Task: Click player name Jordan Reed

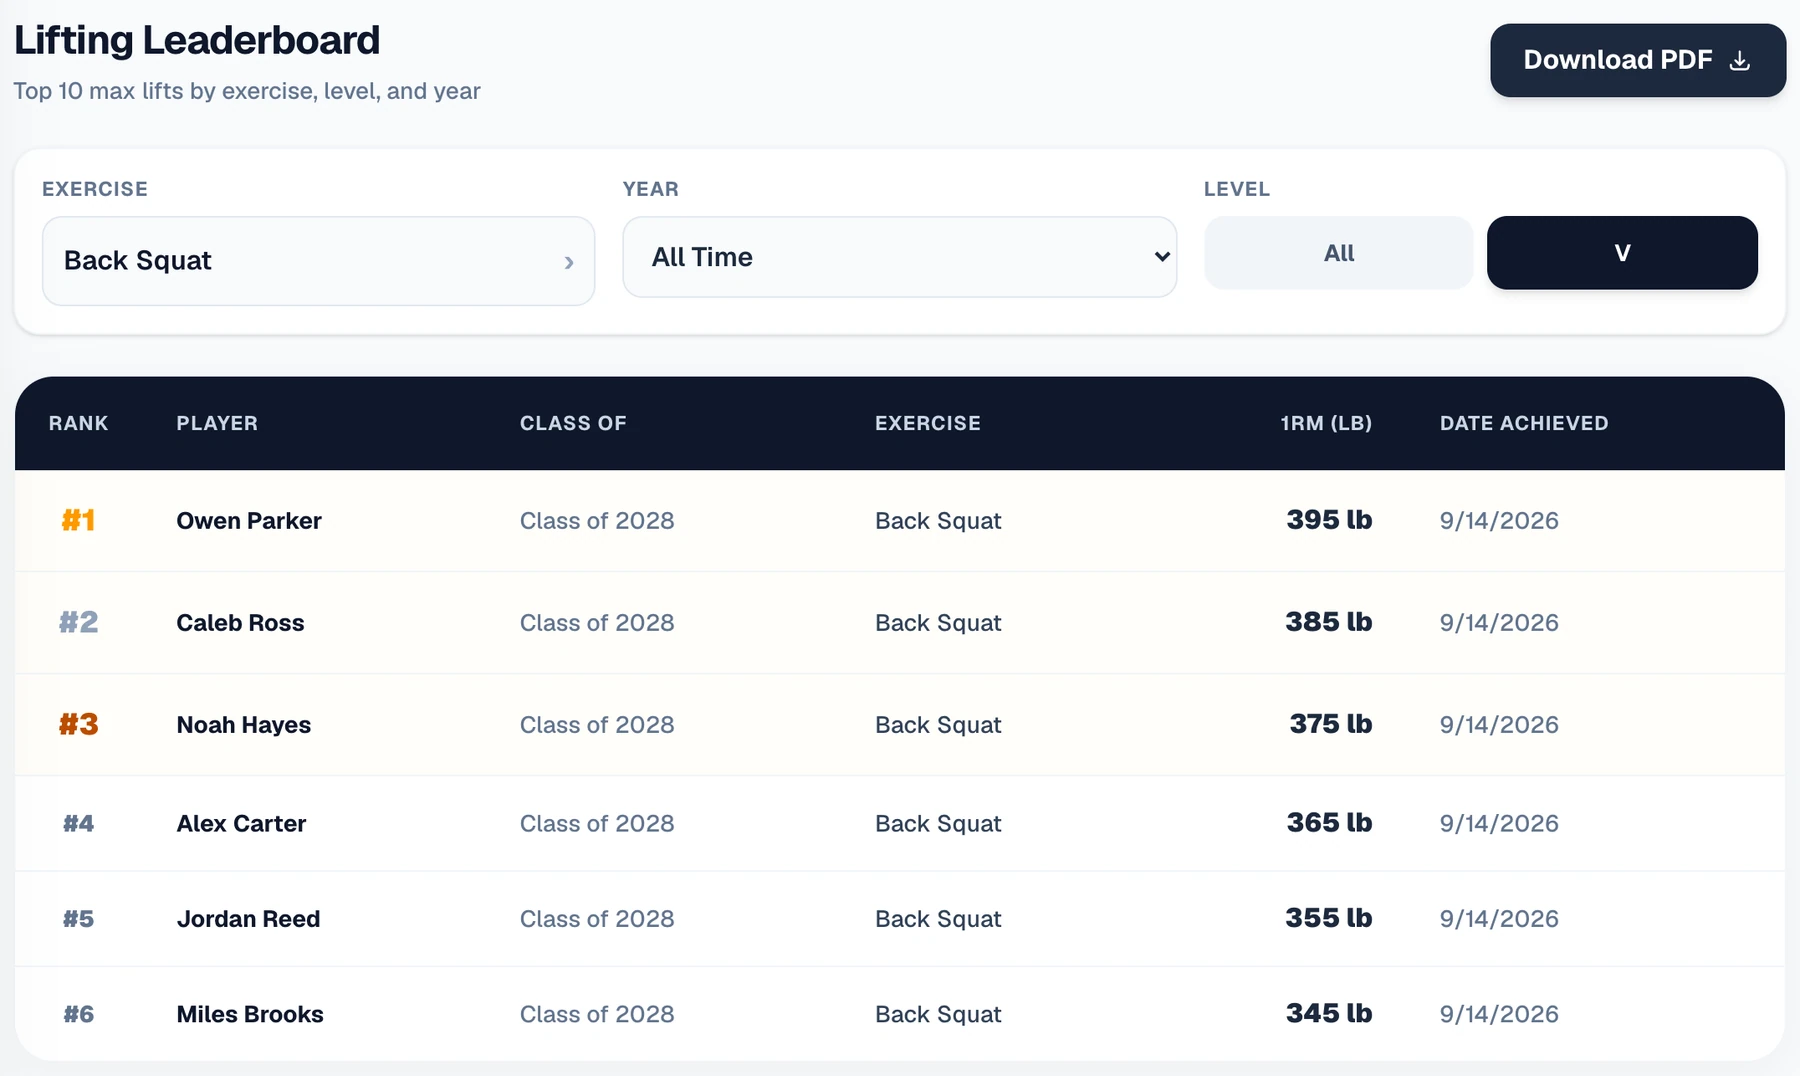Action: pos(248,919)
